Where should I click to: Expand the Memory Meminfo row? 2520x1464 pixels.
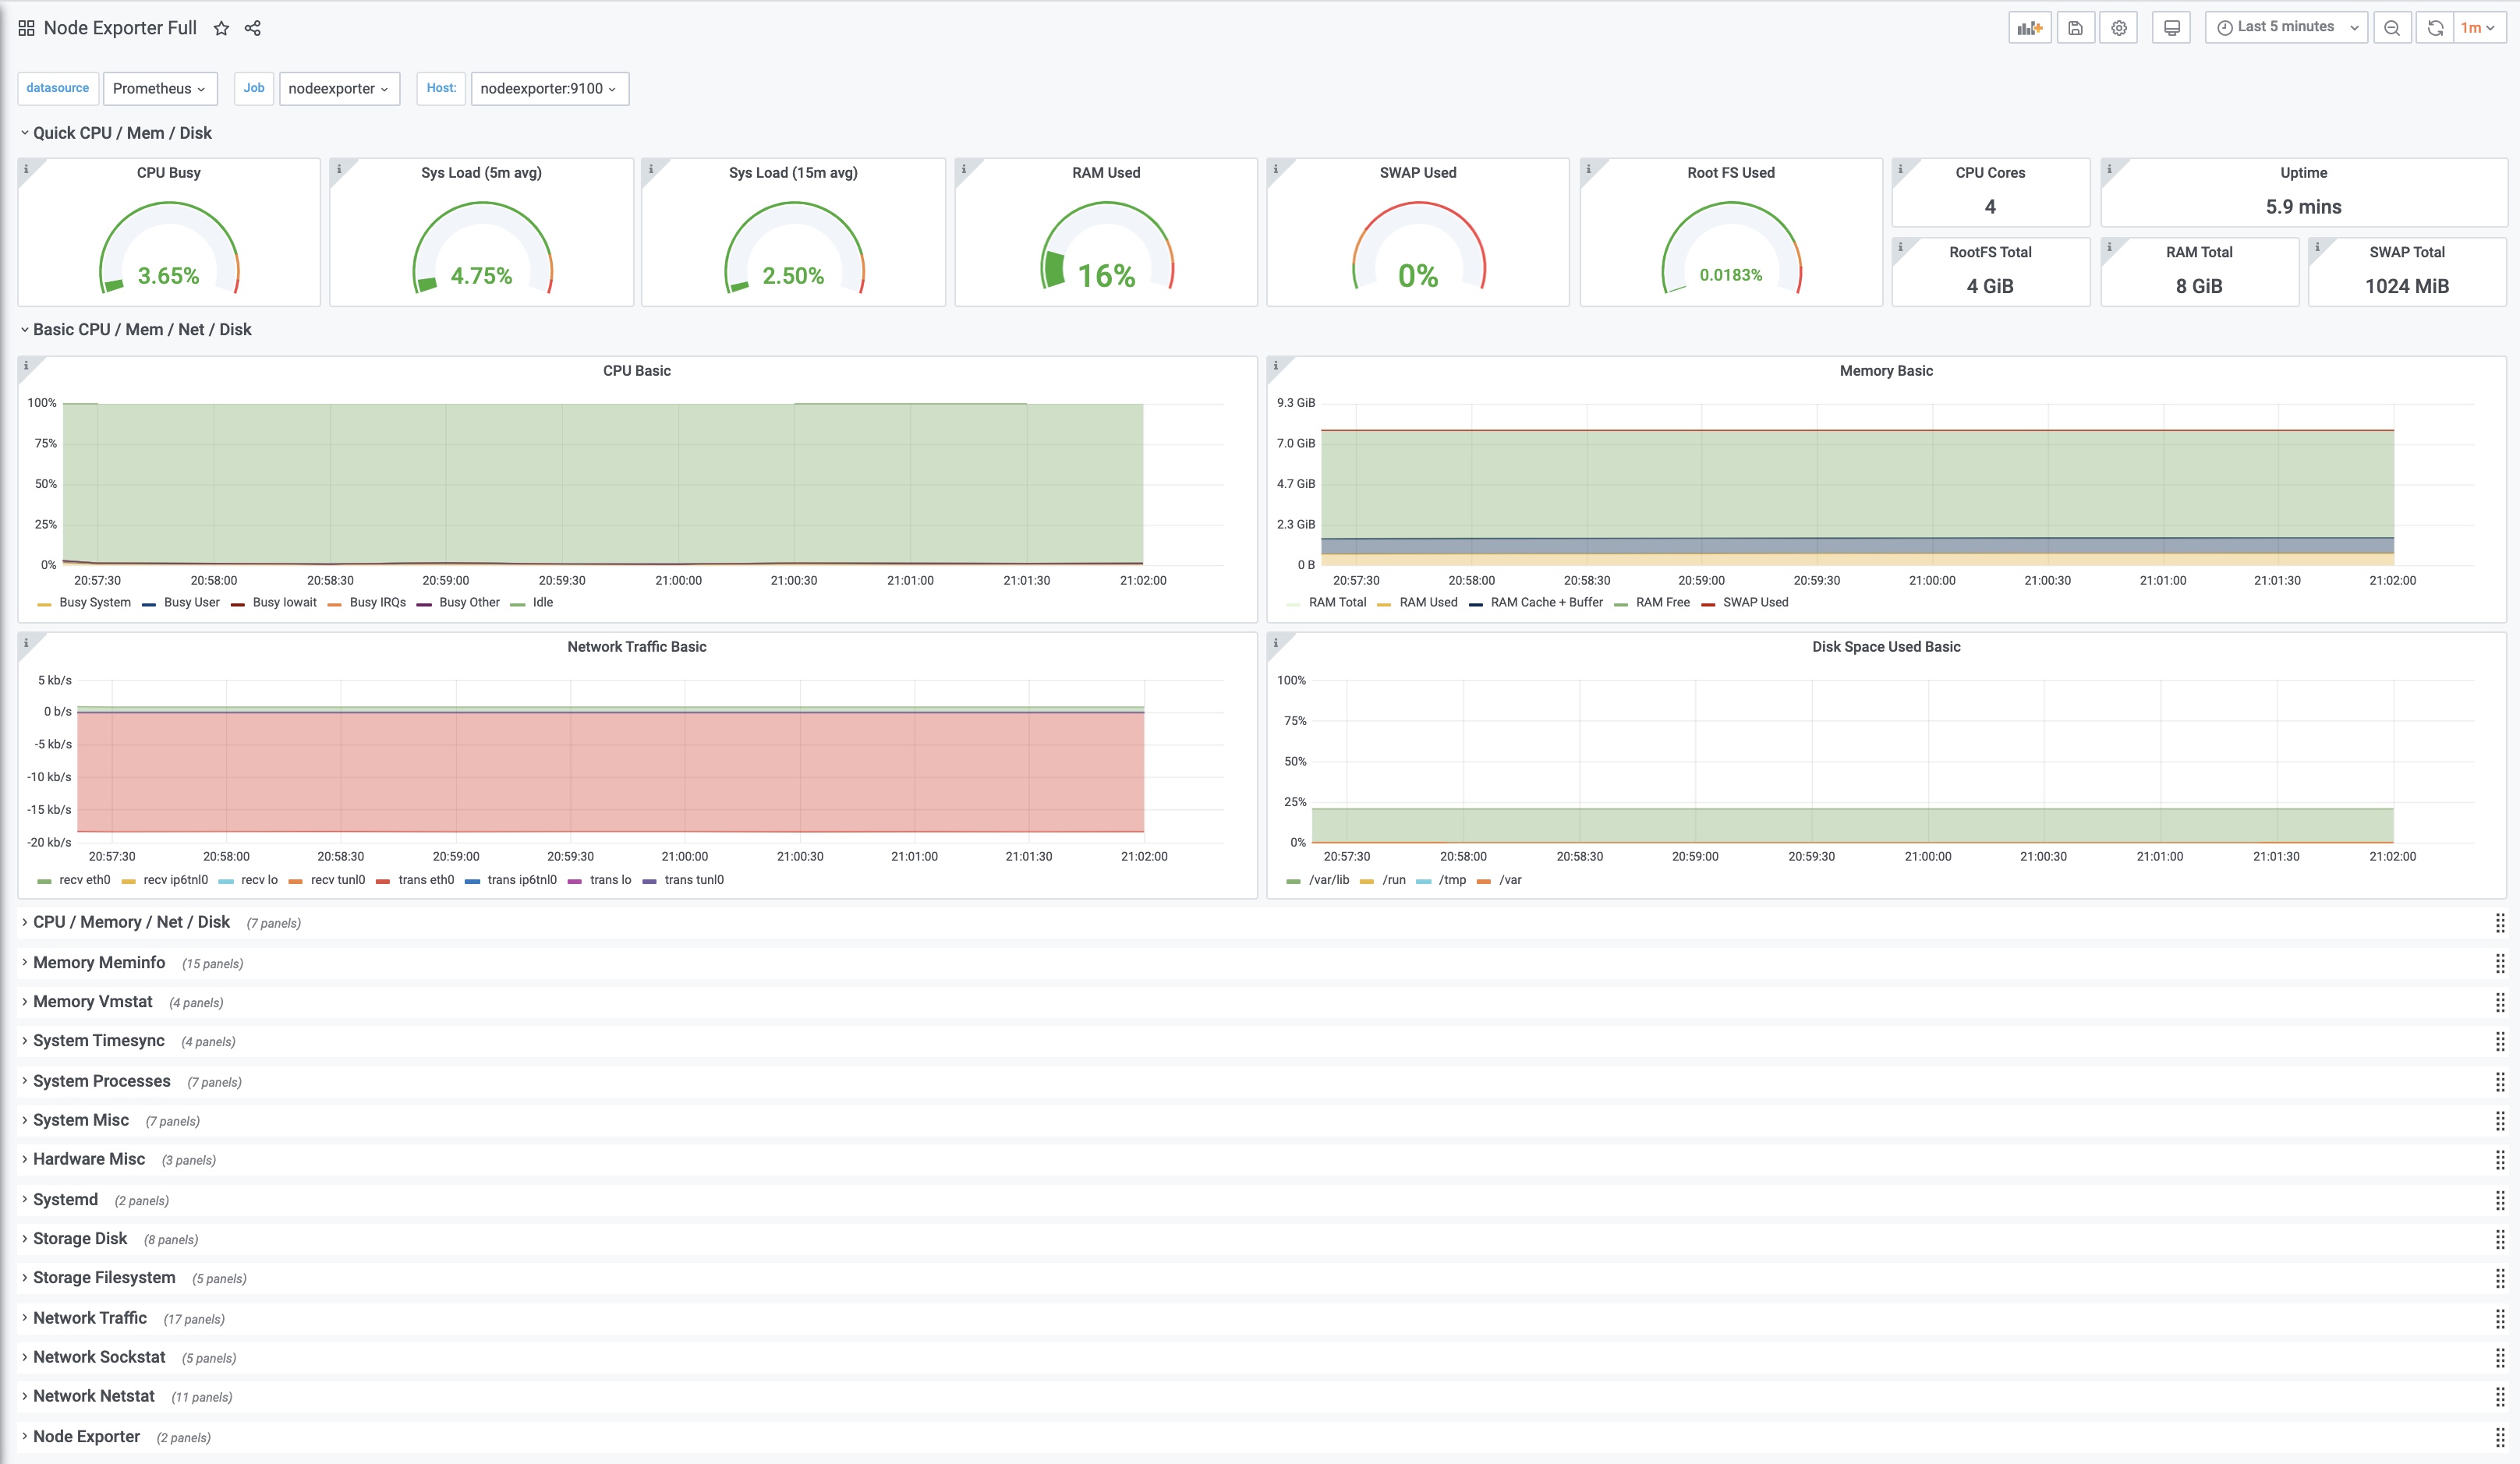coord(98,963)
